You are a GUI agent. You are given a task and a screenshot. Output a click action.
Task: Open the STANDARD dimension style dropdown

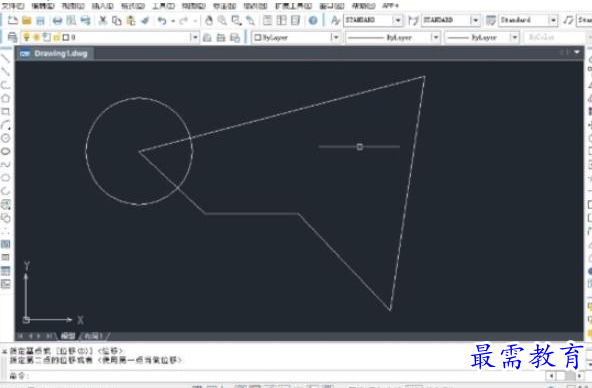[475, 20]
